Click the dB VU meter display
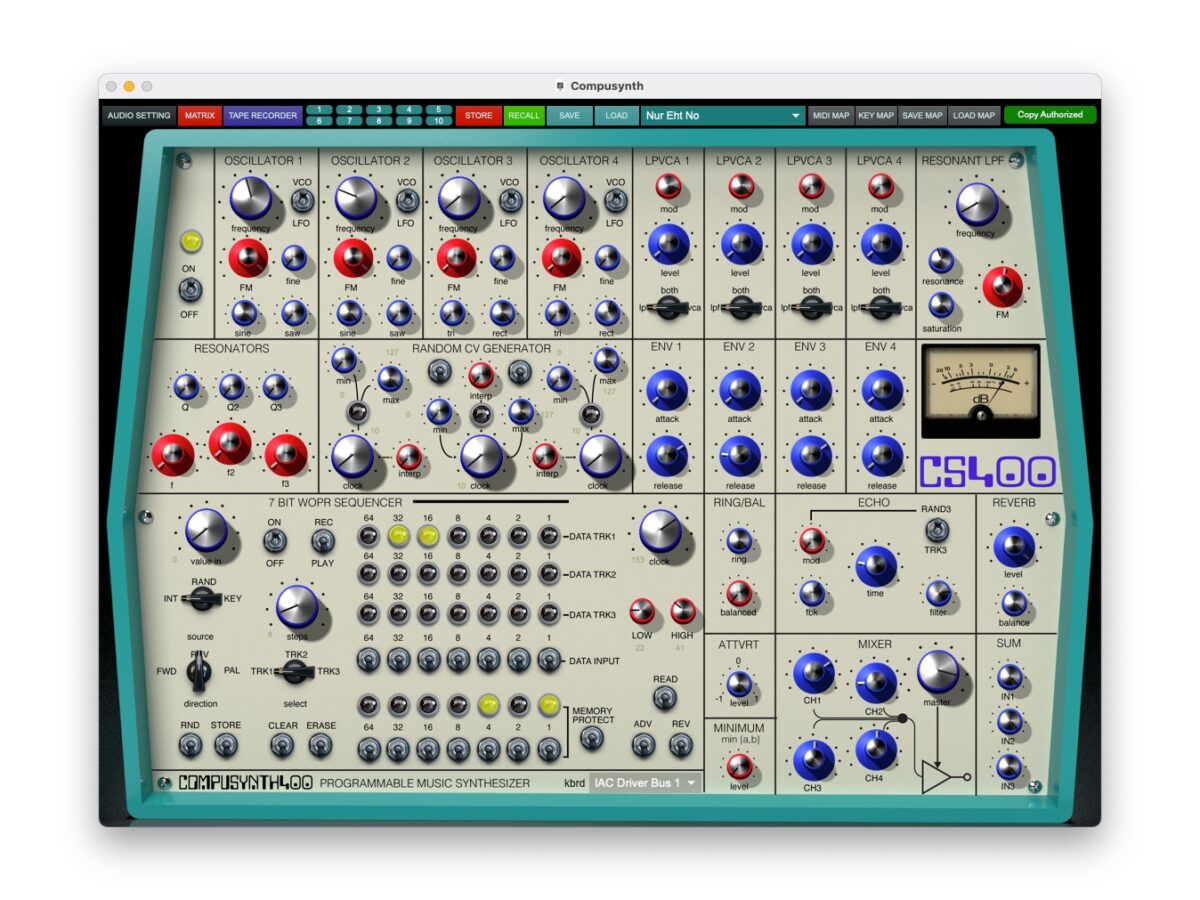The height and width of the screenshot is (900, 1200). tap(980, 390)
